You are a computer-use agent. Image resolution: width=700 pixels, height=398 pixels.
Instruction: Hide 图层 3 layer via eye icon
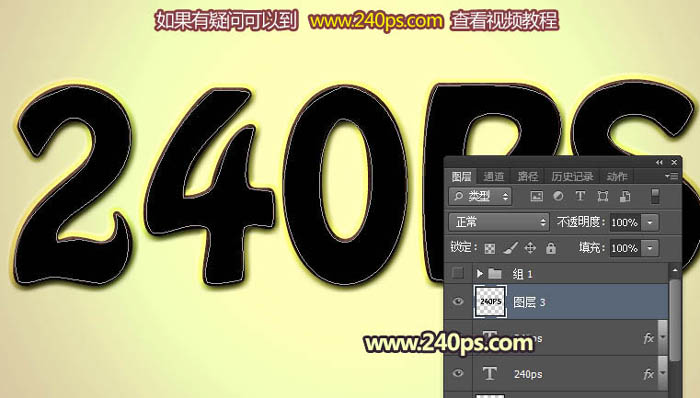pos(458,302)
